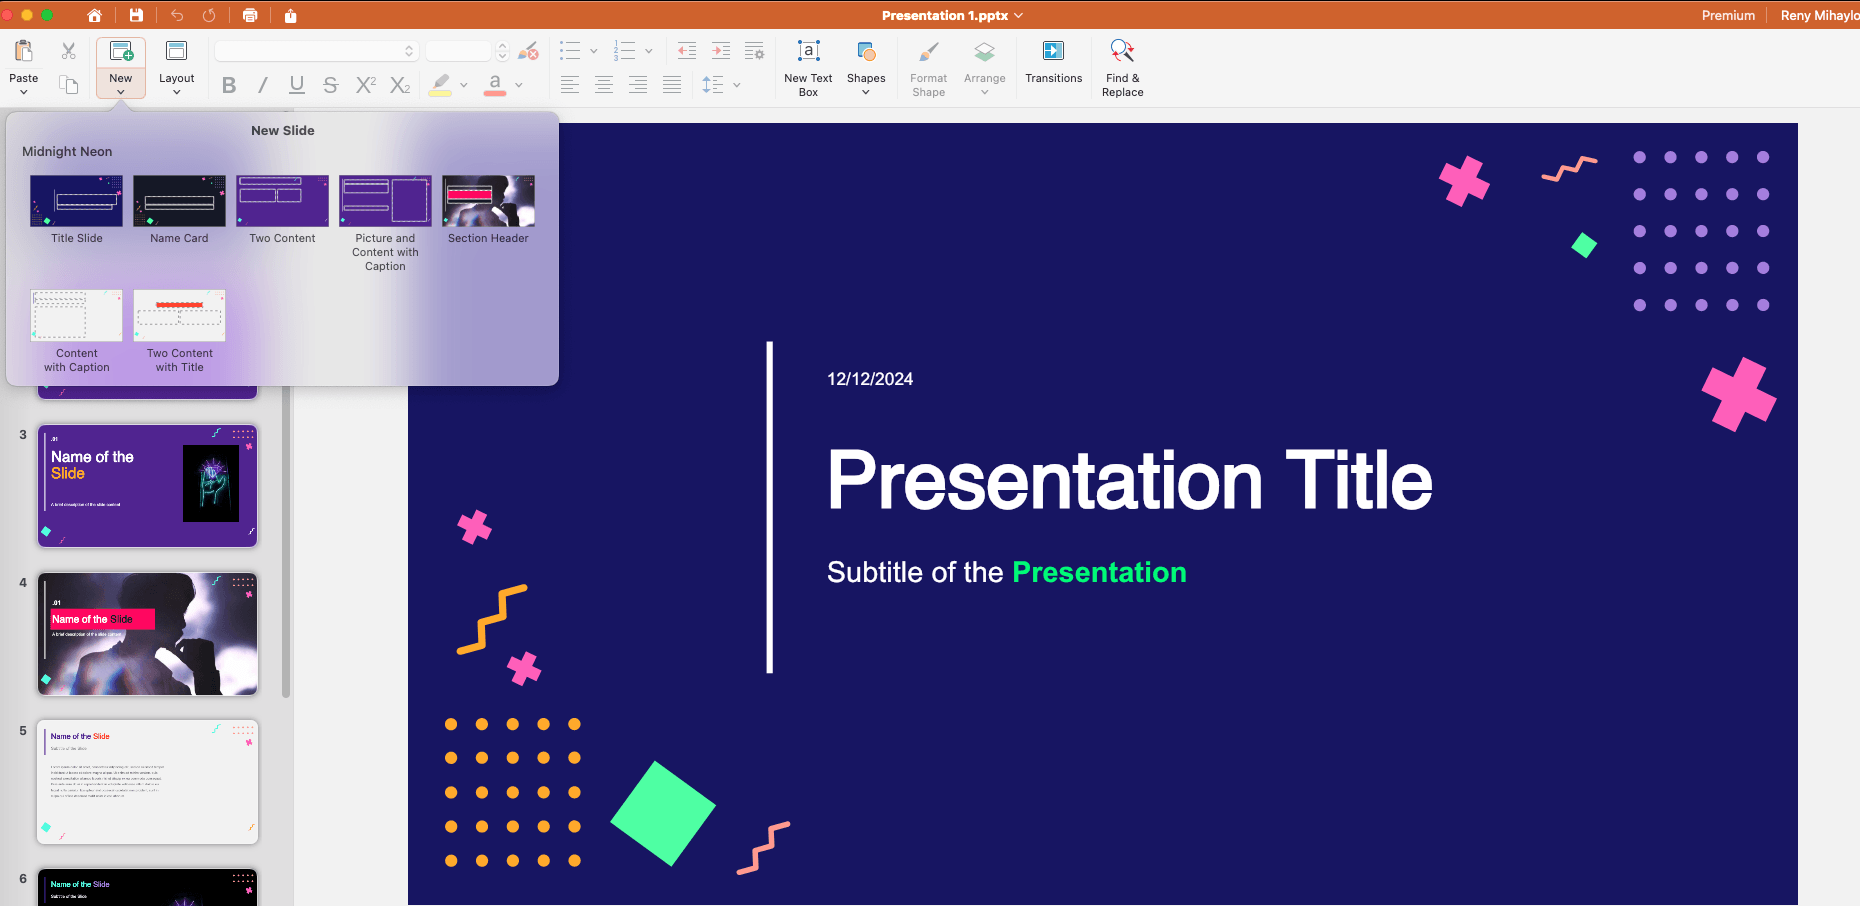This screenshot has height=906, width=1860.
Task: Open the Transitions panel
Action: coord(1053,62)
